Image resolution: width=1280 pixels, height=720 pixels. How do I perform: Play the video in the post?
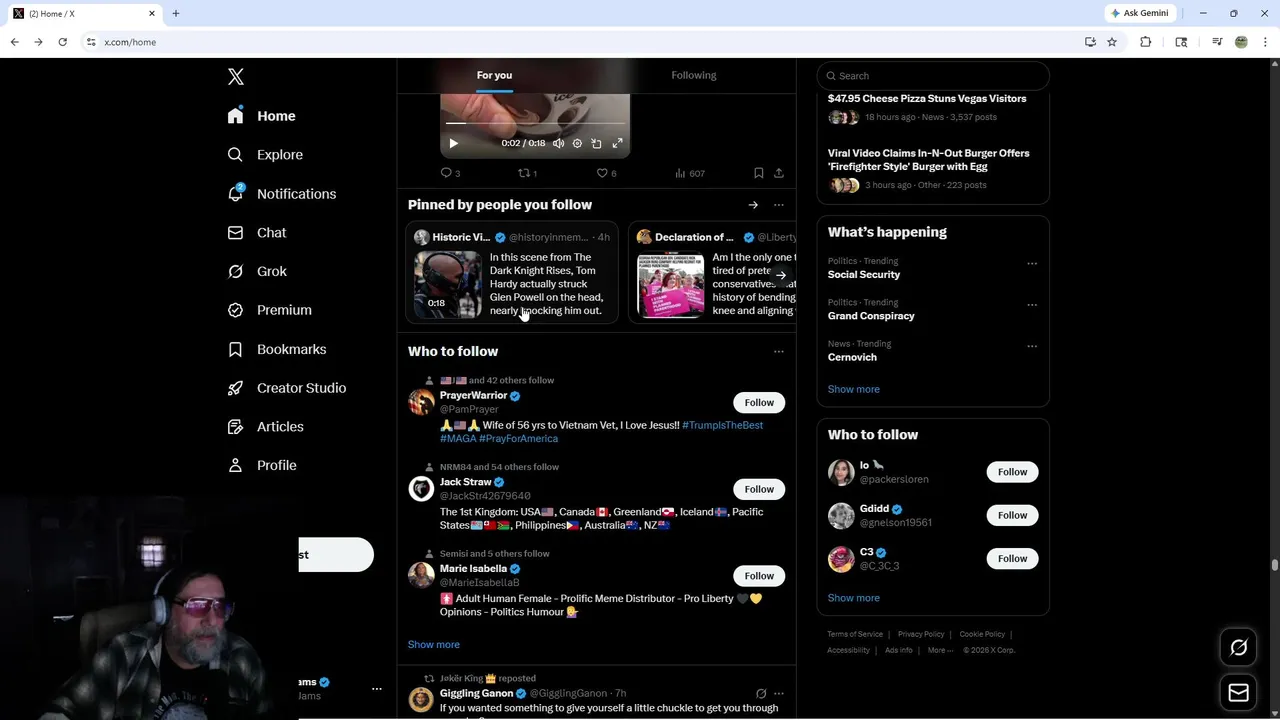tap(453, 143)
